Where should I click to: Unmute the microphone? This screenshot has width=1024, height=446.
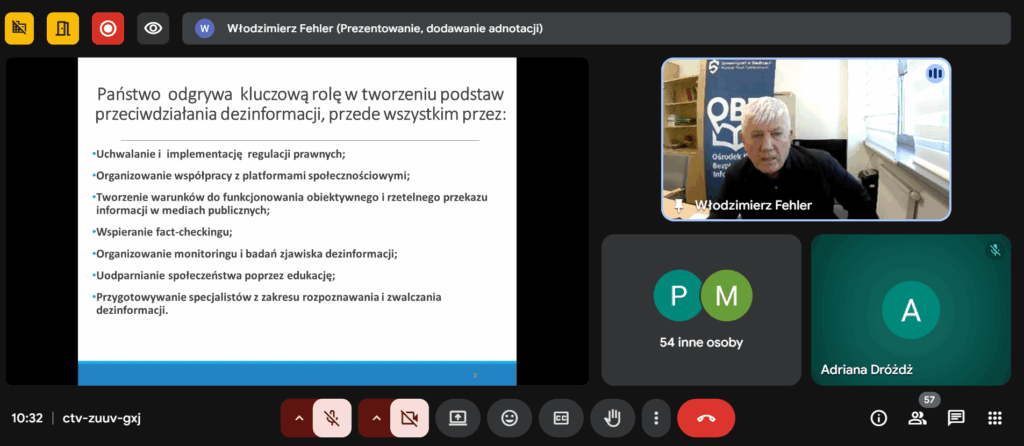click(331, 418)
